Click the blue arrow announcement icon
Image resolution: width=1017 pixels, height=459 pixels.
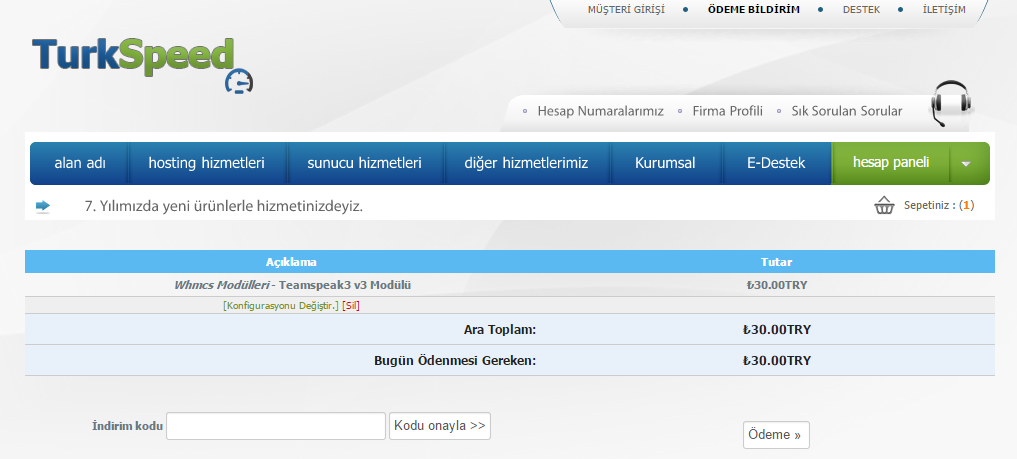tap(43, 206)
